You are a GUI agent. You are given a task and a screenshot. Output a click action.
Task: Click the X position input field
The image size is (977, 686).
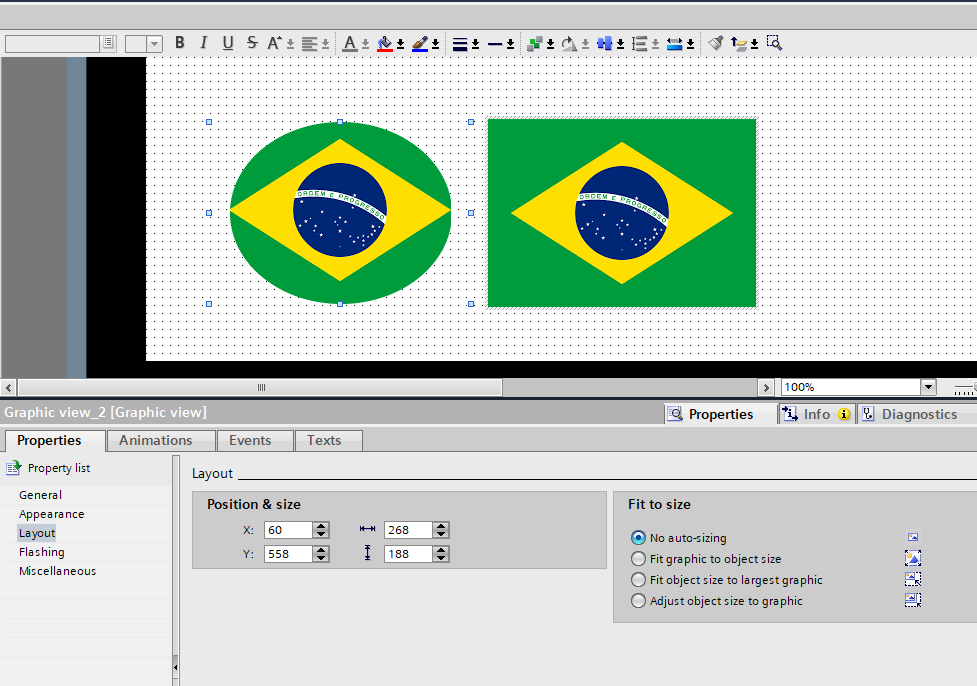tap(288, 530)
